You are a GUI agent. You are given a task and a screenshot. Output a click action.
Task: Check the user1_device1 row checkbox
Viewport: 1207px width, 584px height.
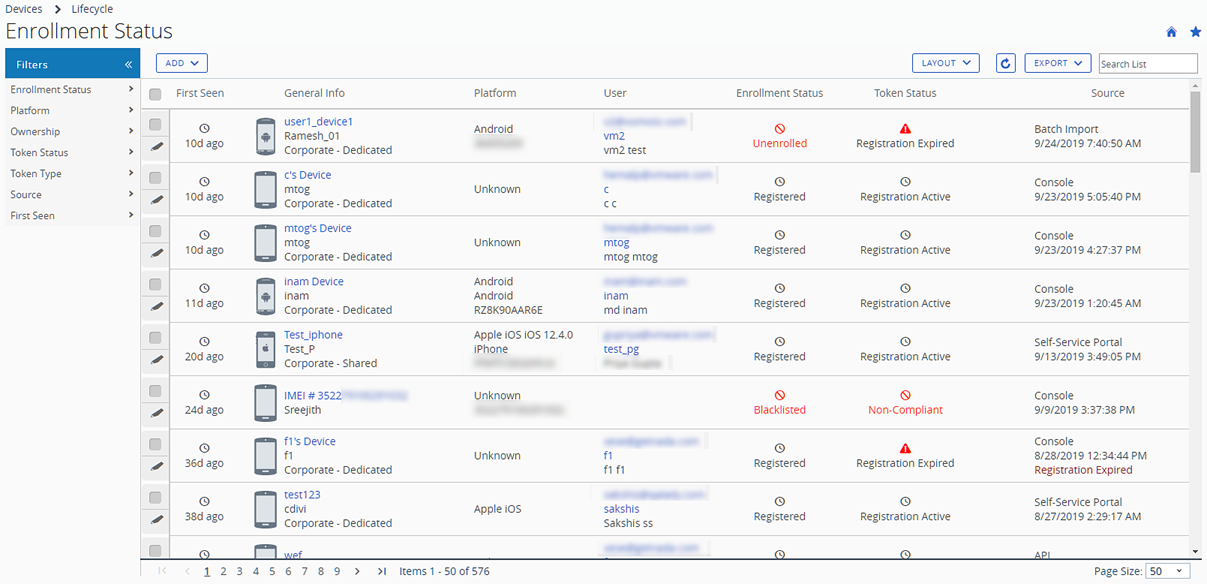click(x=155, y=124)
